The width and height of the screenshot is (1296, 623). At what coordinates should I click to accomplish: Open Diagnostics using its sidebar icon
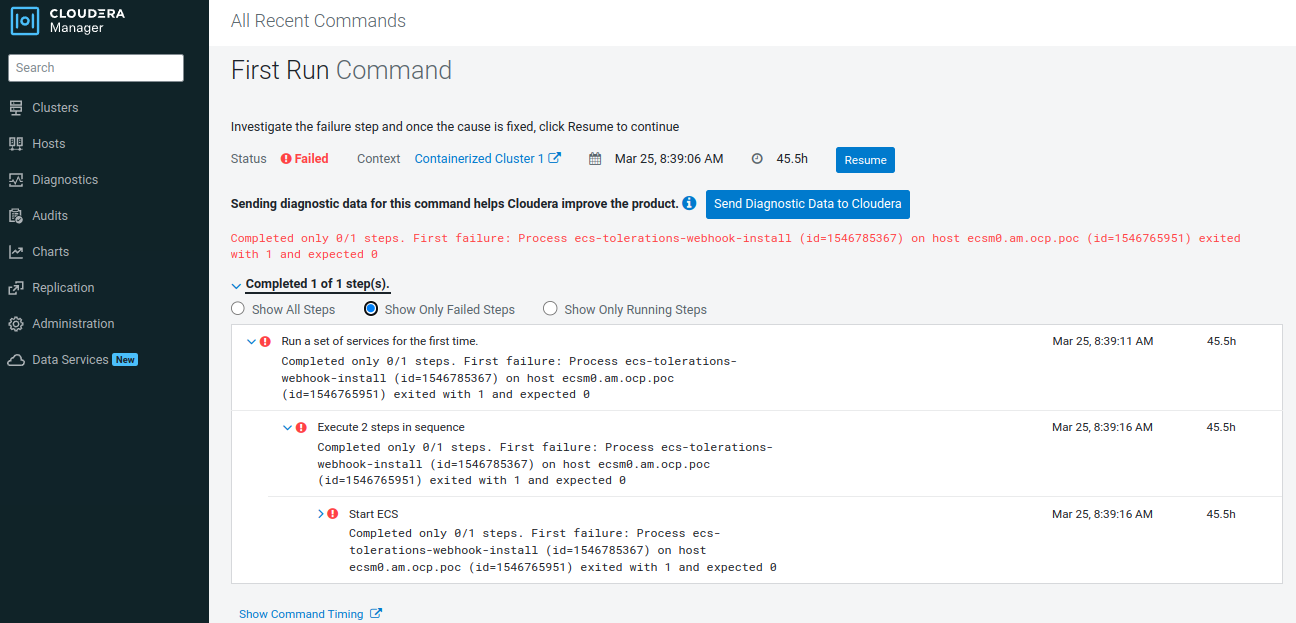pyautogui.click(x=16, y=179)
